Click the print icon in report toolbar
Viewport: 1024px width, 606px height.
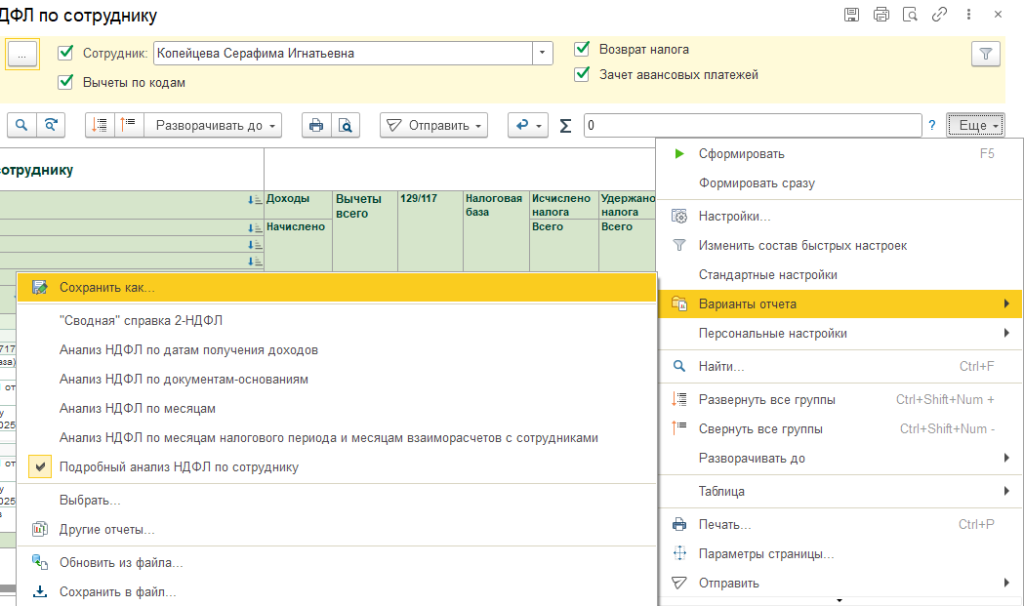pyautogui.click(x=316, y=125)
